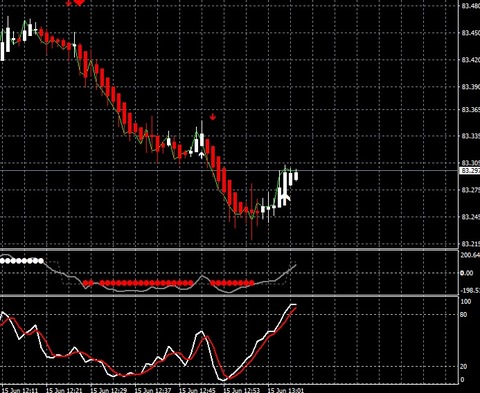Viewport: 480px width, 393px height.
Task: Click the 15 Jun 12:21 time label
Action: tap(64, 390)
